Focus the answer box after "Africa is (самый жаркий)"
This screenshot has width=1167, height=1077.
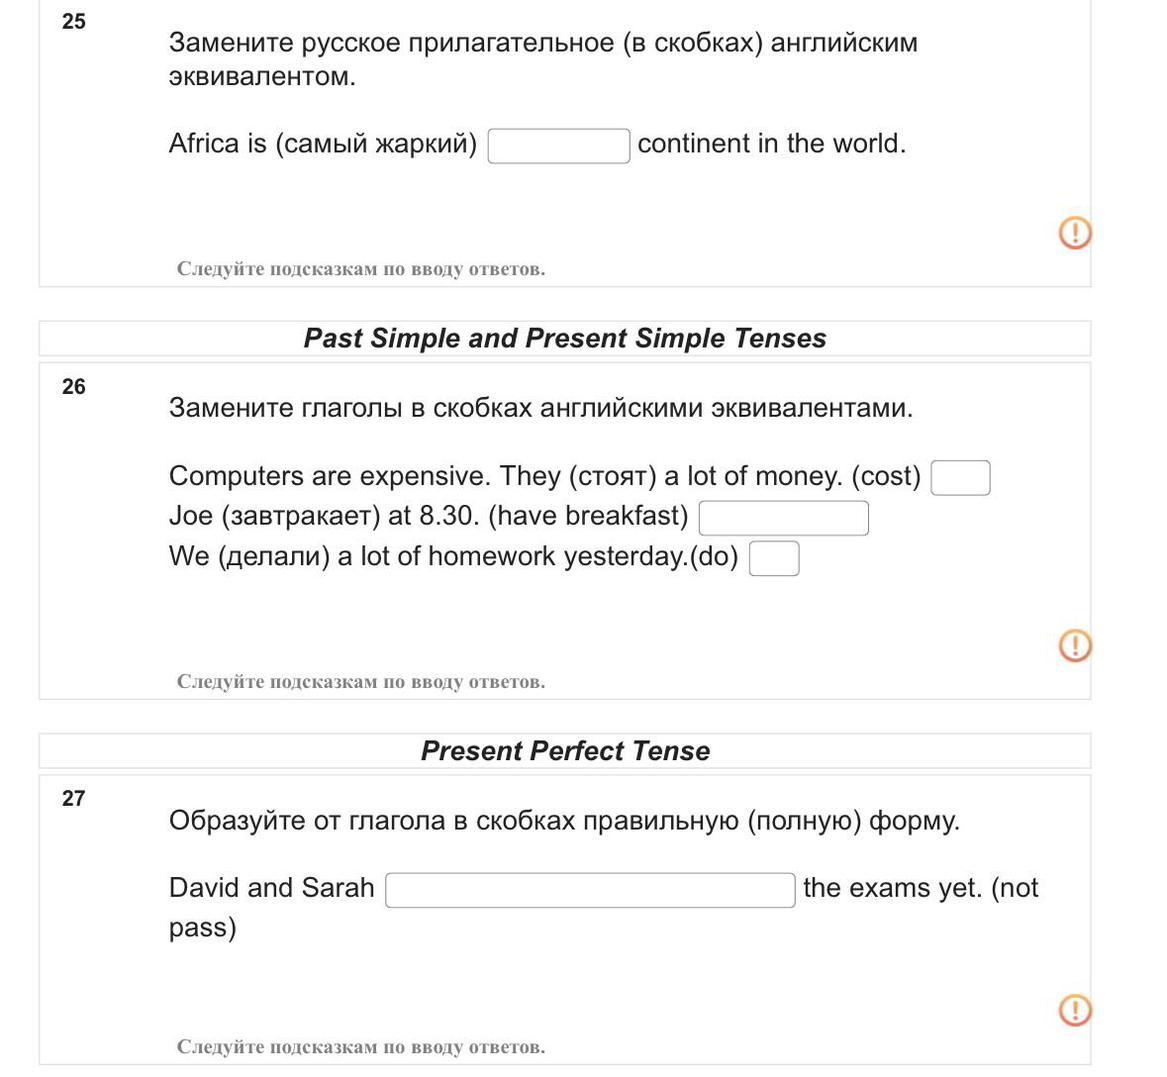coord(558,146)
